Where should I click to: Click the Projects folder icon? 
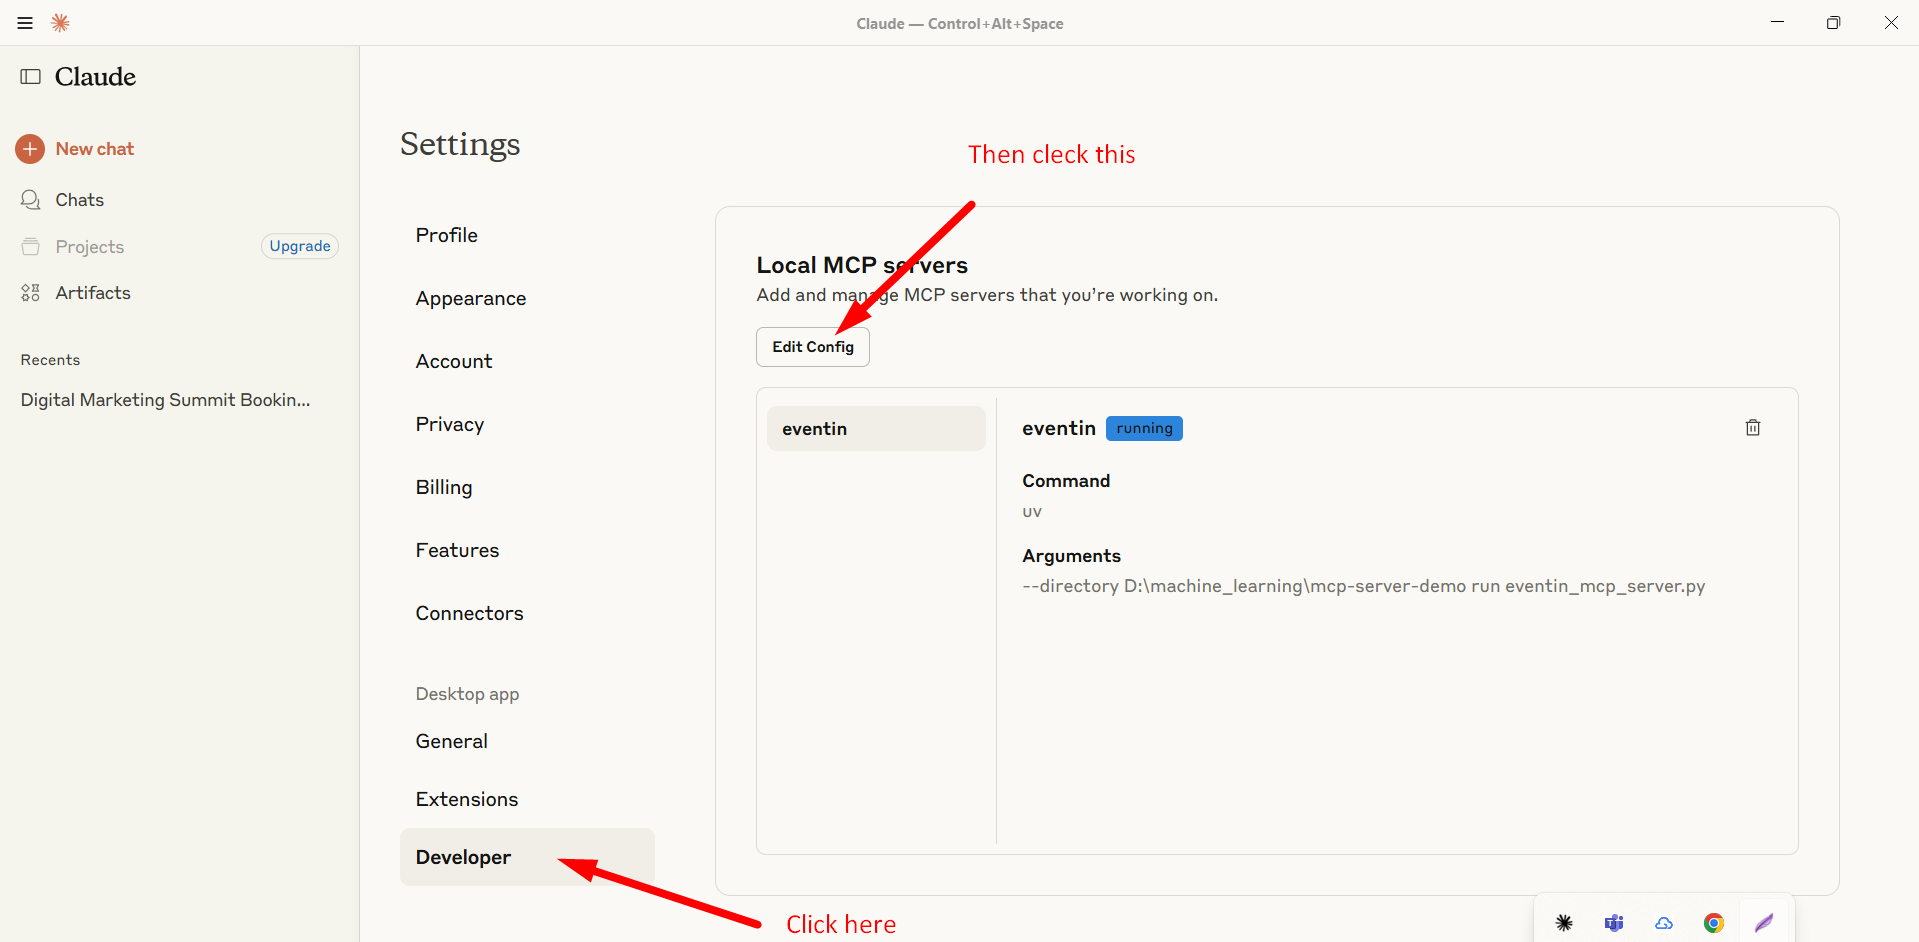(x=31, y=246)
